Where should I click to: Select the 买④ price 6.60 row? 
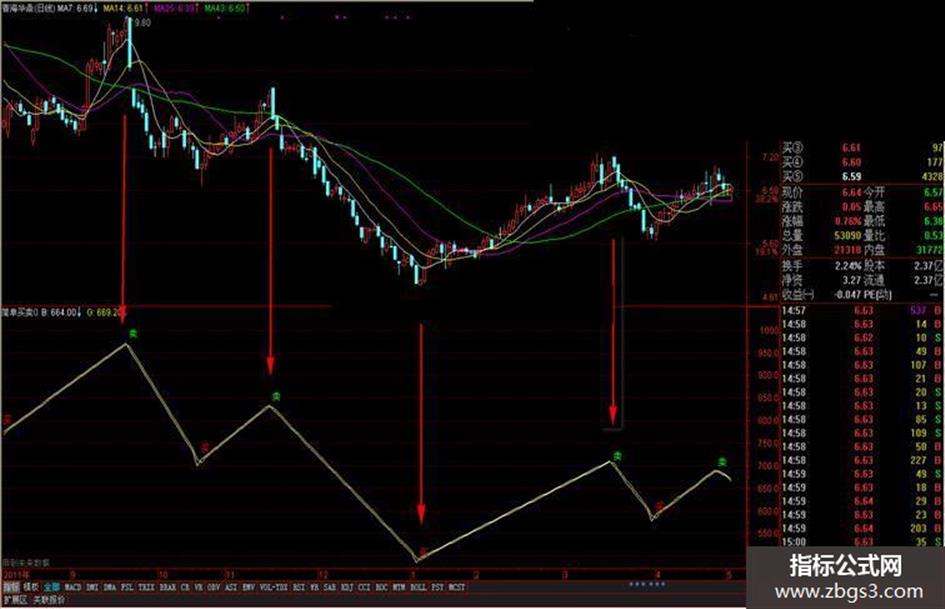(862, 162)
